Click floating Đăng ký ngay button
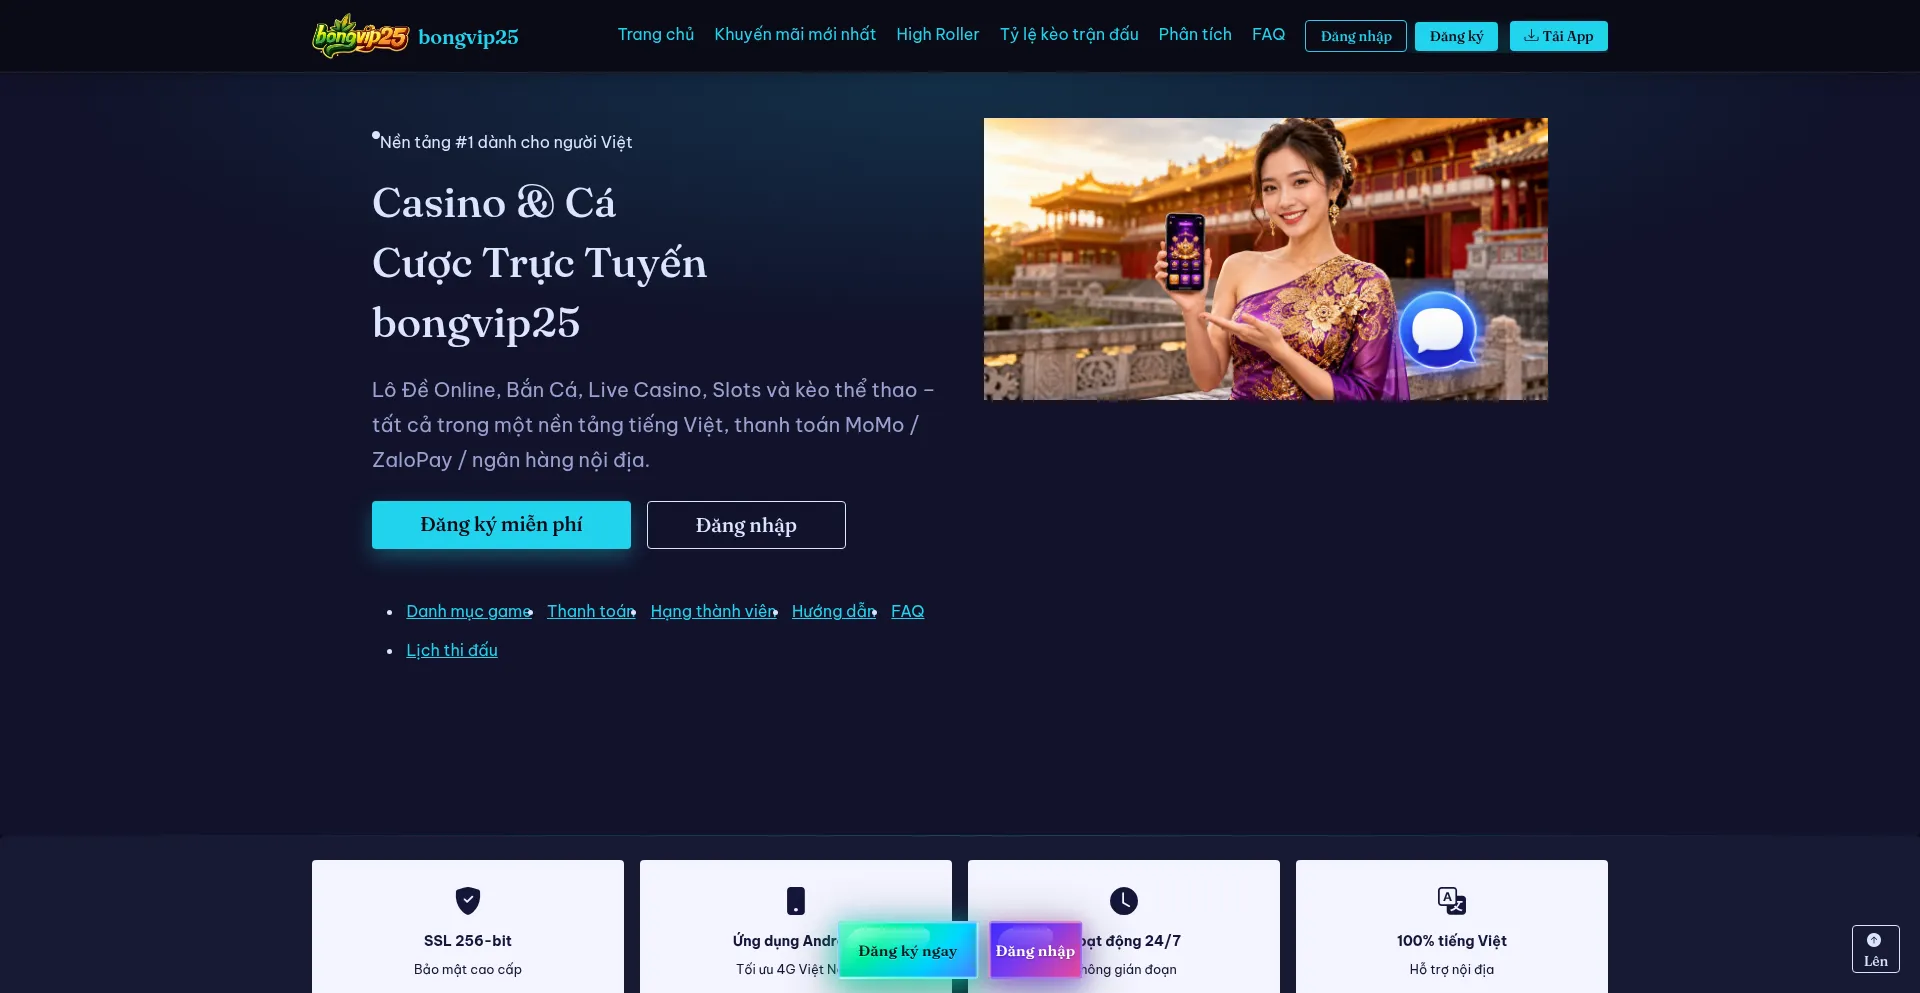Screen dimensions: 1920x993 pyautogui.click(x=907, y=950)
